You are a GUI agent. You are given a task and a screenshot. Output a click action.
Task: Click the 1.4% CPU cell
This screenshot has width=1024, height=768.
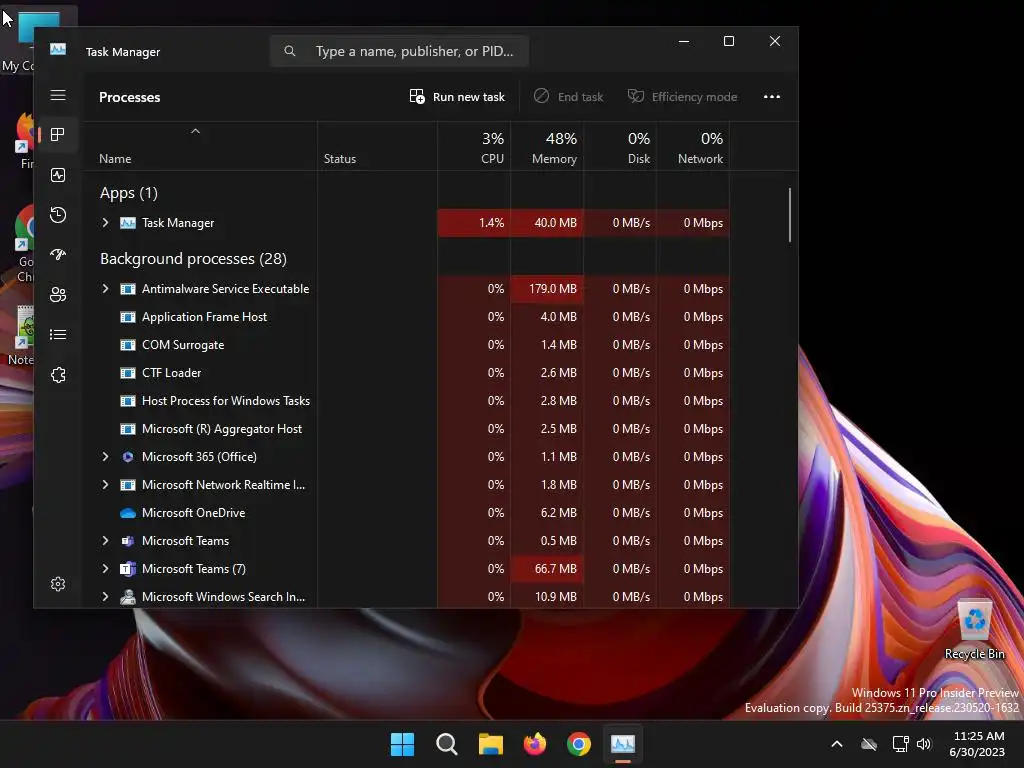pyautogui.click(x=474, y=223)
